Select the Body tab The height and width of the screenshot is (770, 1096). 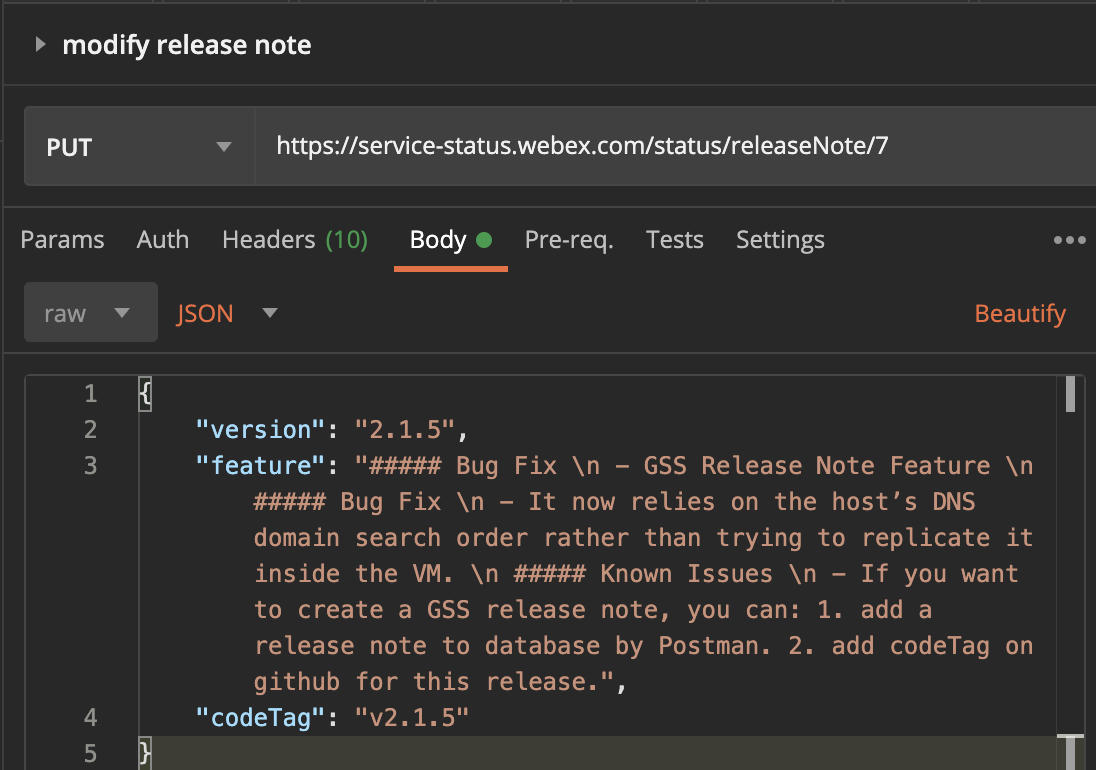click(451, 240)
